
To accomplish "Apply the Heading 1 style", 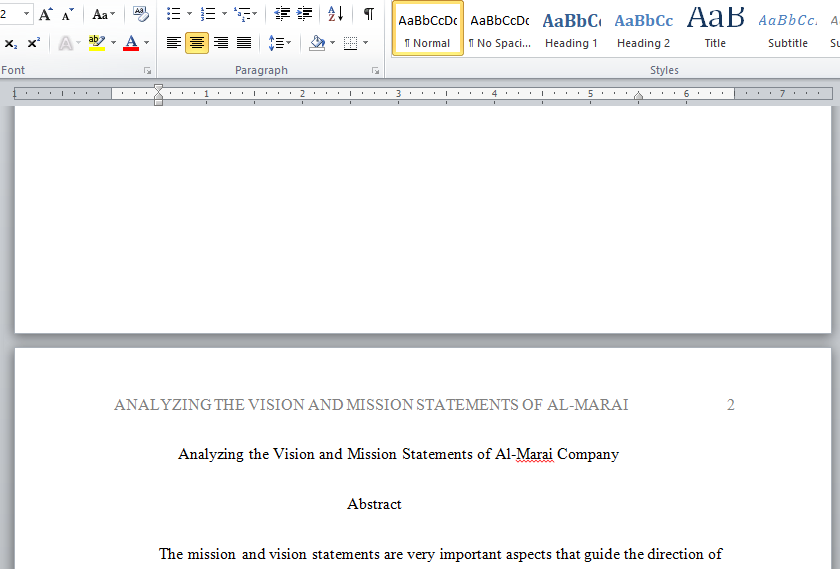I will [571, 28].
